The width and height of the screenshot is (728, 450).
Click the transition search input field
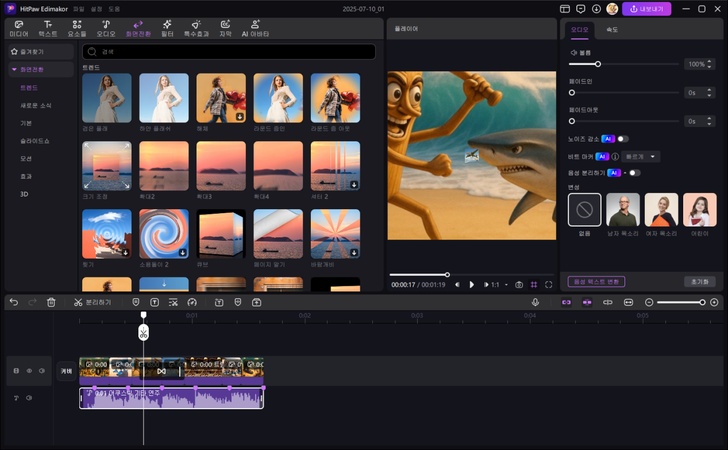(x=229, y=52)
